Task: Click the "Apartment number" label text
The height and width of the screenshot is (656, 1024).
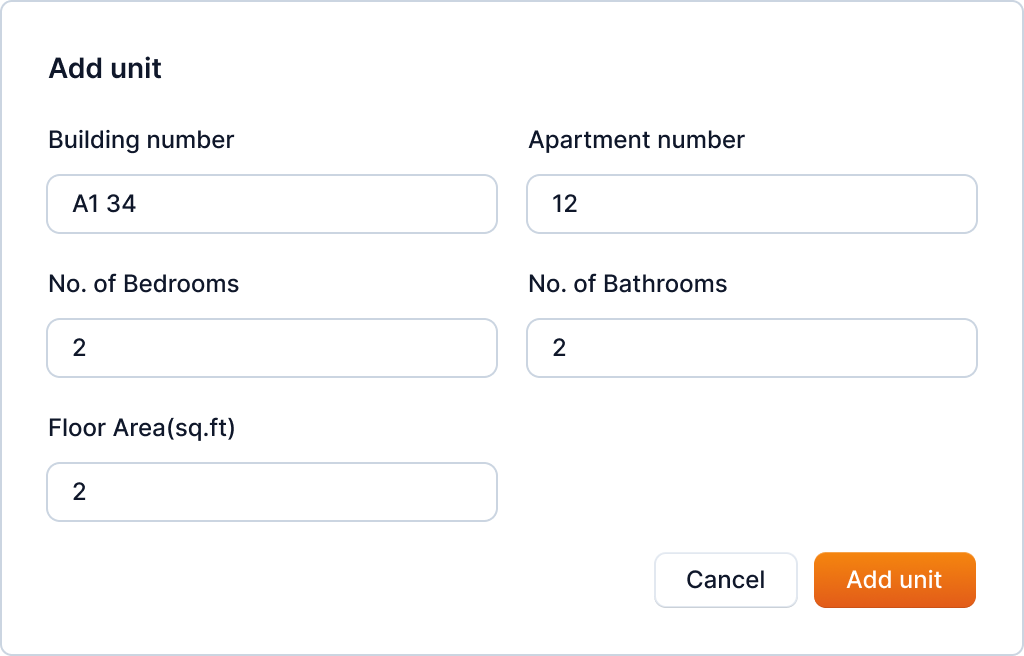Action: (636, 140)
